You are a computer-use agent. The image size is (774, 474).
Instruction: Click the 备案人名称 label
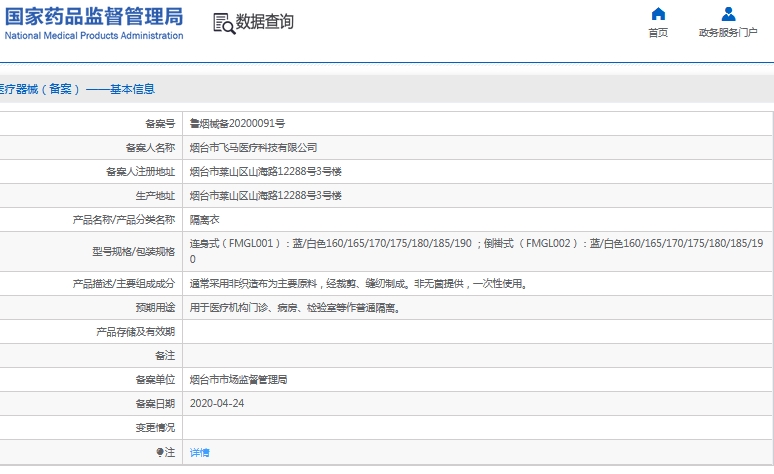point(150,148)
